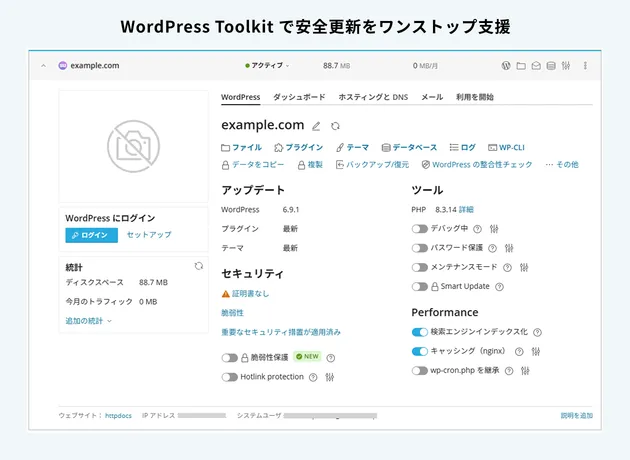630x460 pixels.
Task: Switch to the ダッシュボード tab
Action: tap(299, 97)
